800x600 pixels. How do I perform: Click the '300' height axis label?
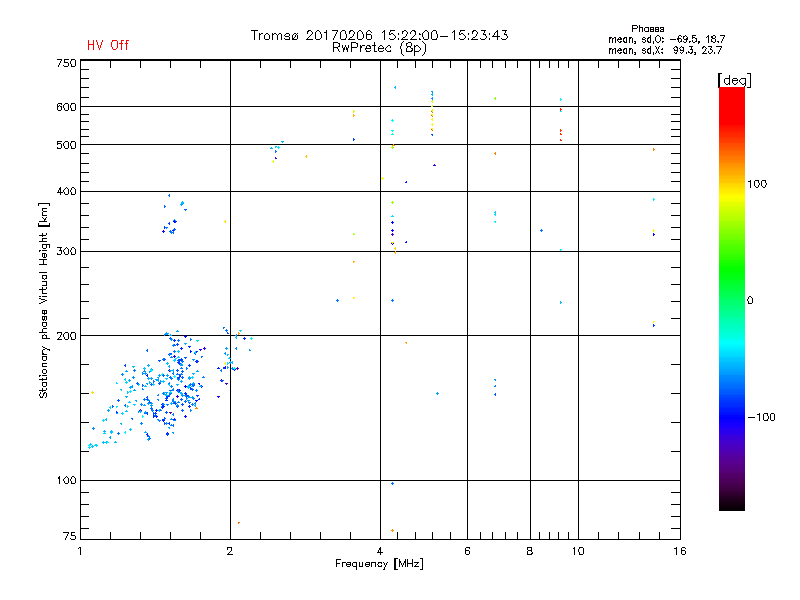[66, 251]
